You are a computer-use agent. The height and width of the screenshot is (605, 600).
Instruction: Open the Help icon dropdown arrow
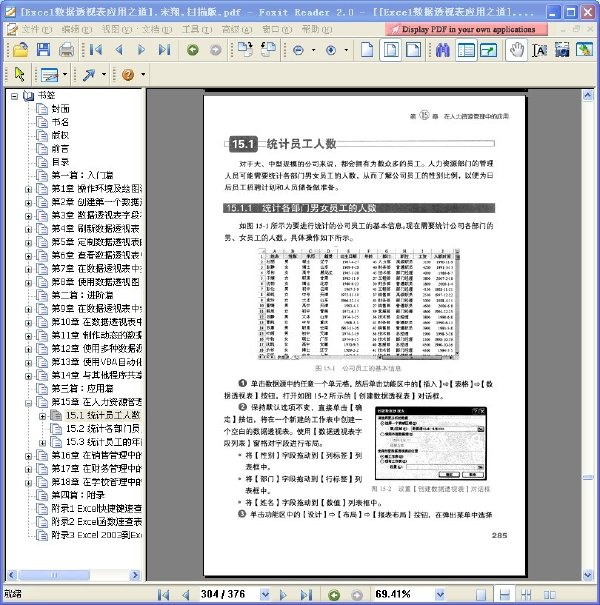tap(143, 74)
